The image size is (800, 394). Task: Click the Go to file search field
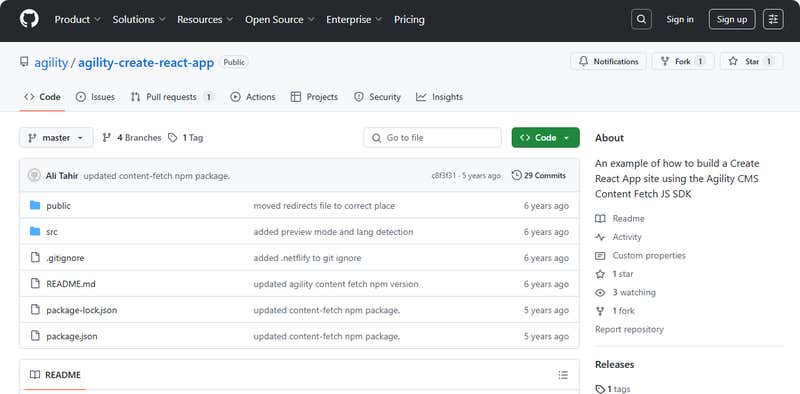[433, 137]
